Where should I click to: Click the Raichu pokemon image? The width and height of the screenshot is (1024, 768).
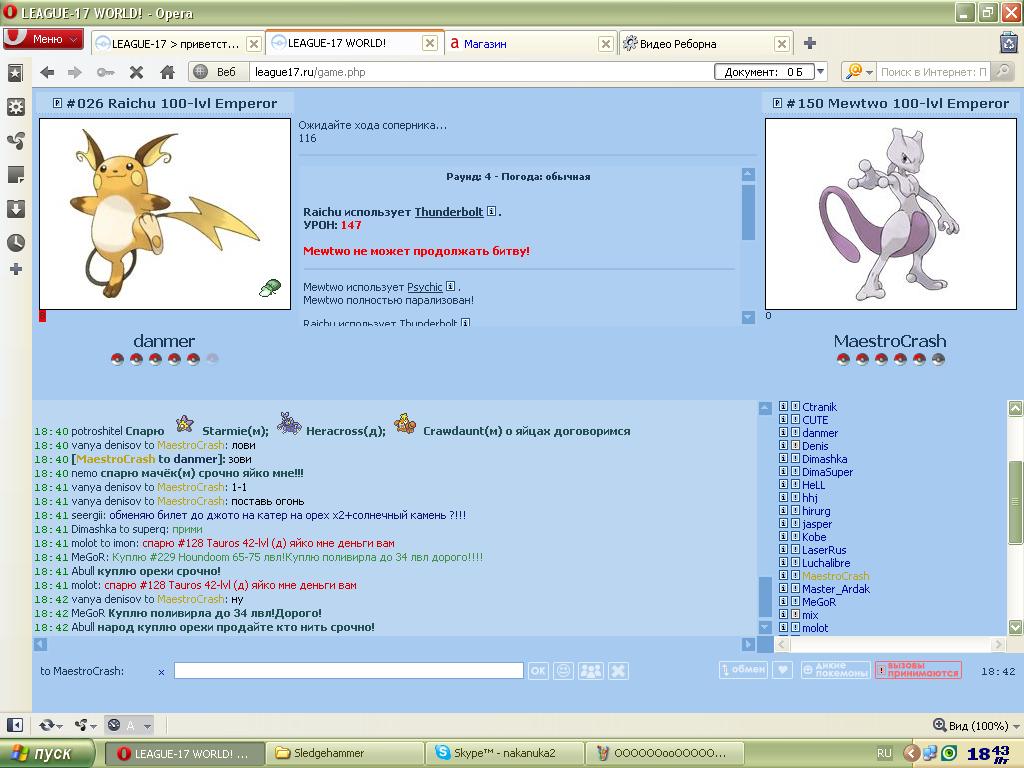[x=165, y=214]
